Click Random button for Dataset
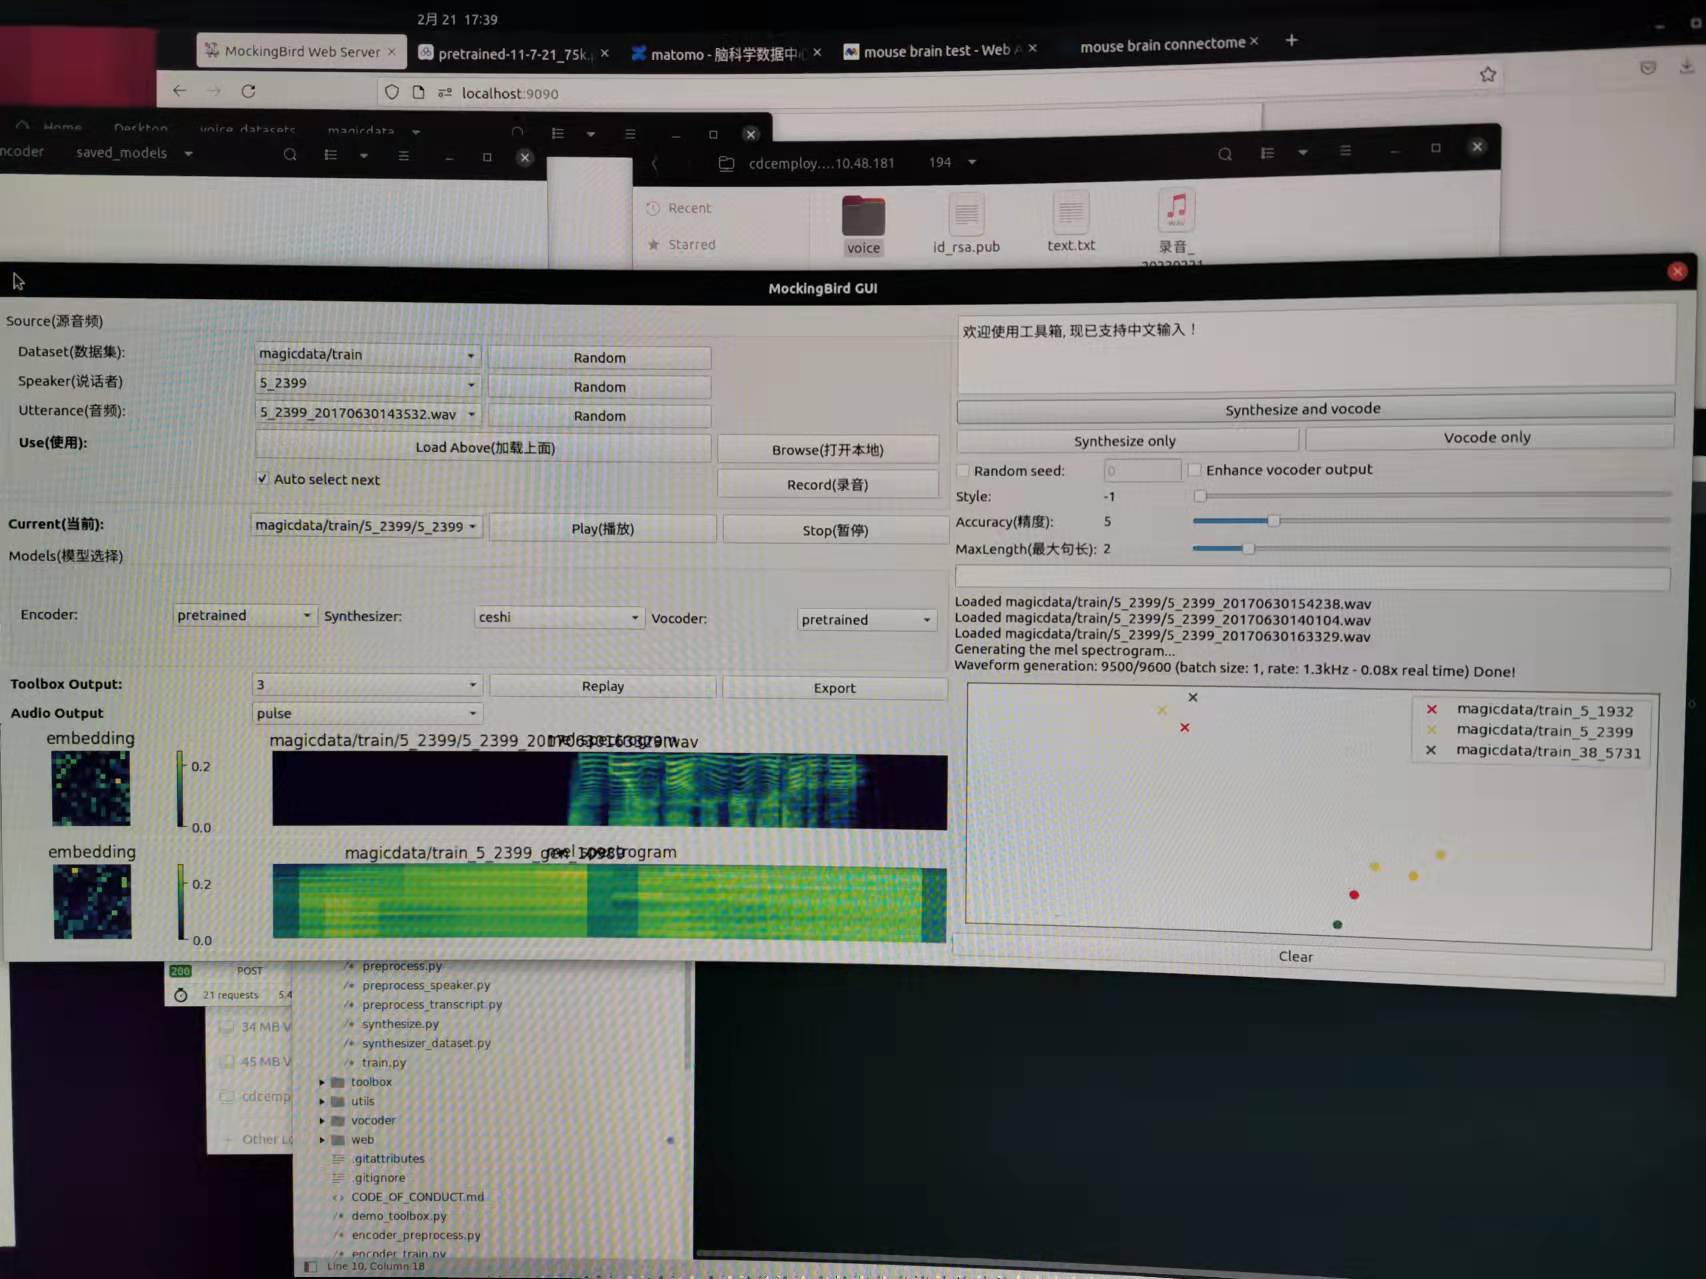The image size is (1706, 1279). 599,358
